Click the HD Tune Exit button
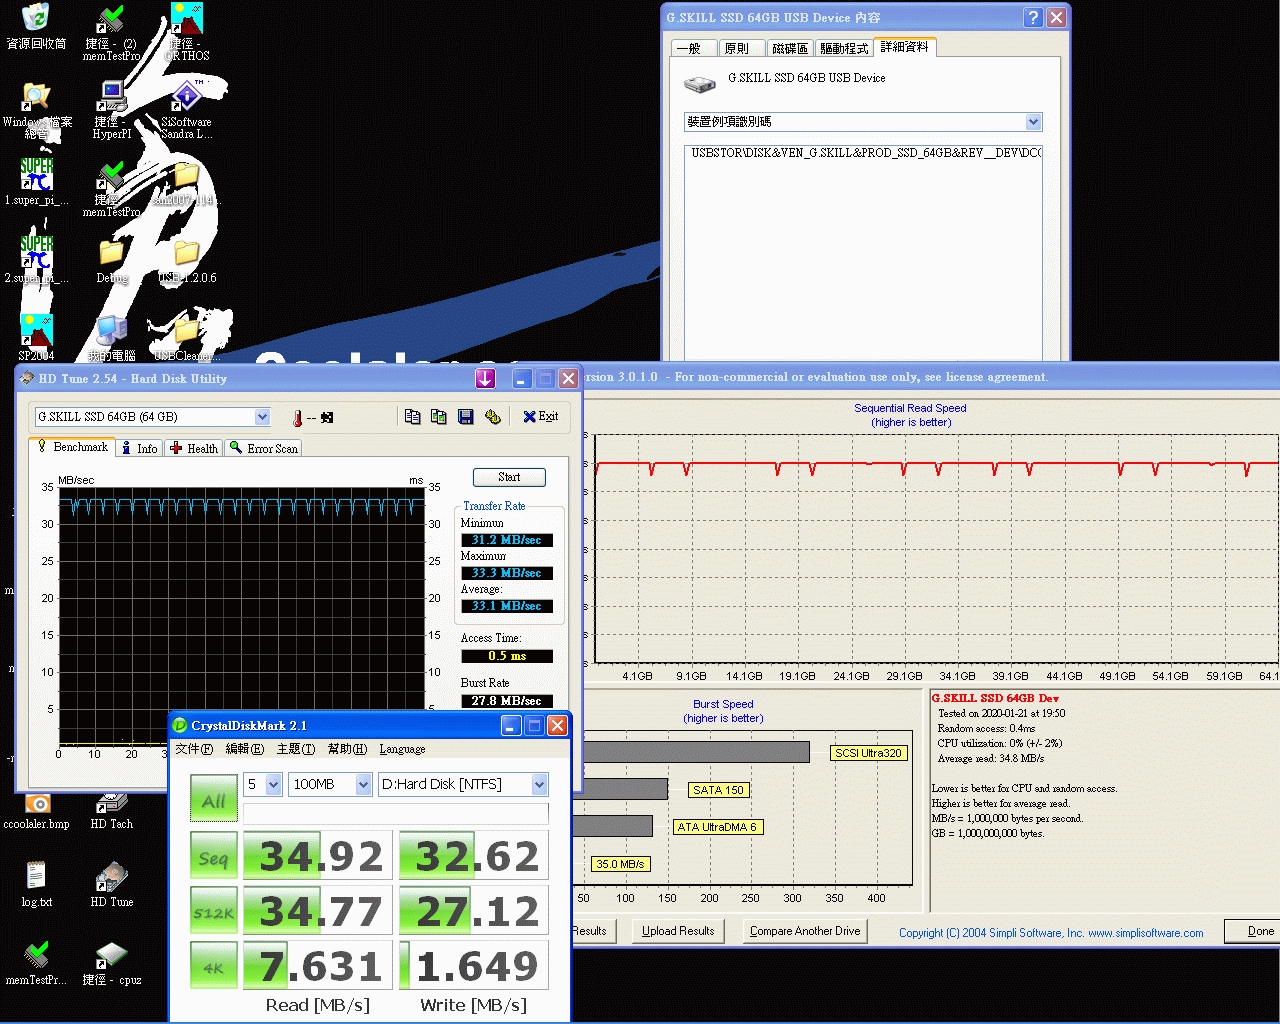 tap(541, 416)
